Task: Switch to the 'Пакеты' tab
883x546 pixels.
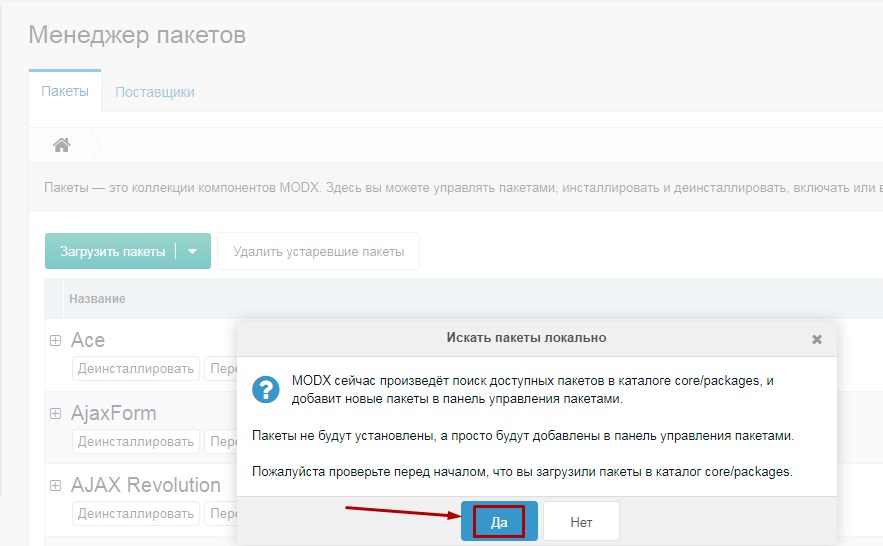Action: click(x=65, y=92)
